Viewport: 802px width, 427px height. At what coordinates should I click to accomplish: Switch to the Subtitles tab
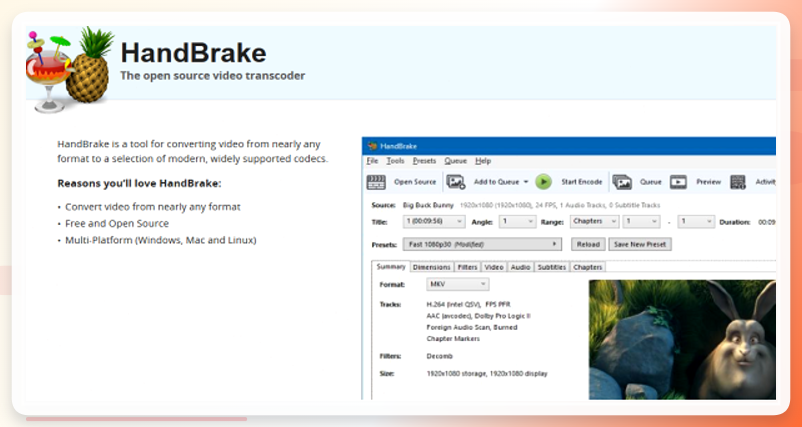tap(551, 267)
